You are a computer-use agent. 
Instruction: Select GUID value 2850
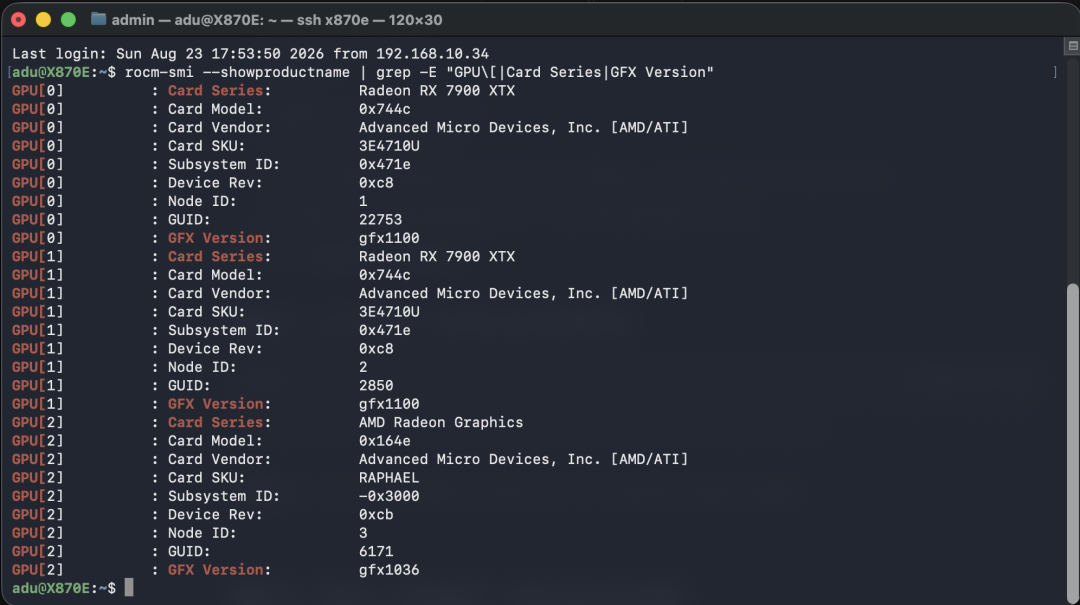click(376, 386)
